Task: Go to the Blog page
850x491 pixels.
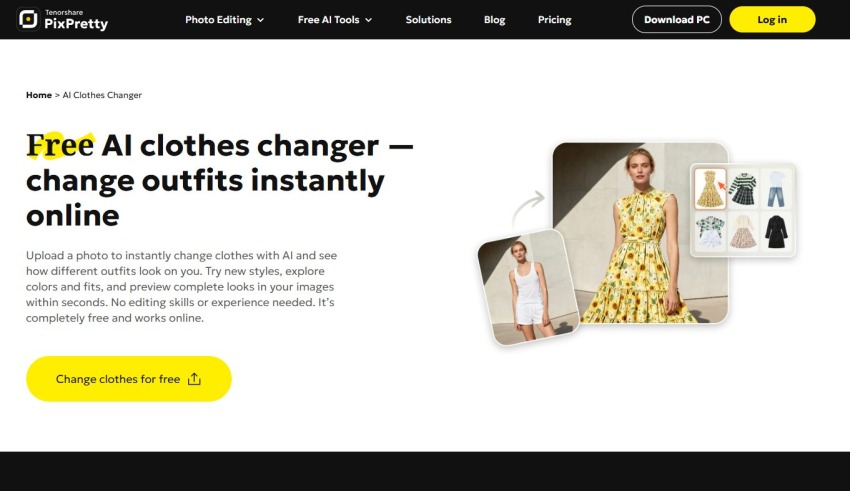Action: tap(494, 20)
